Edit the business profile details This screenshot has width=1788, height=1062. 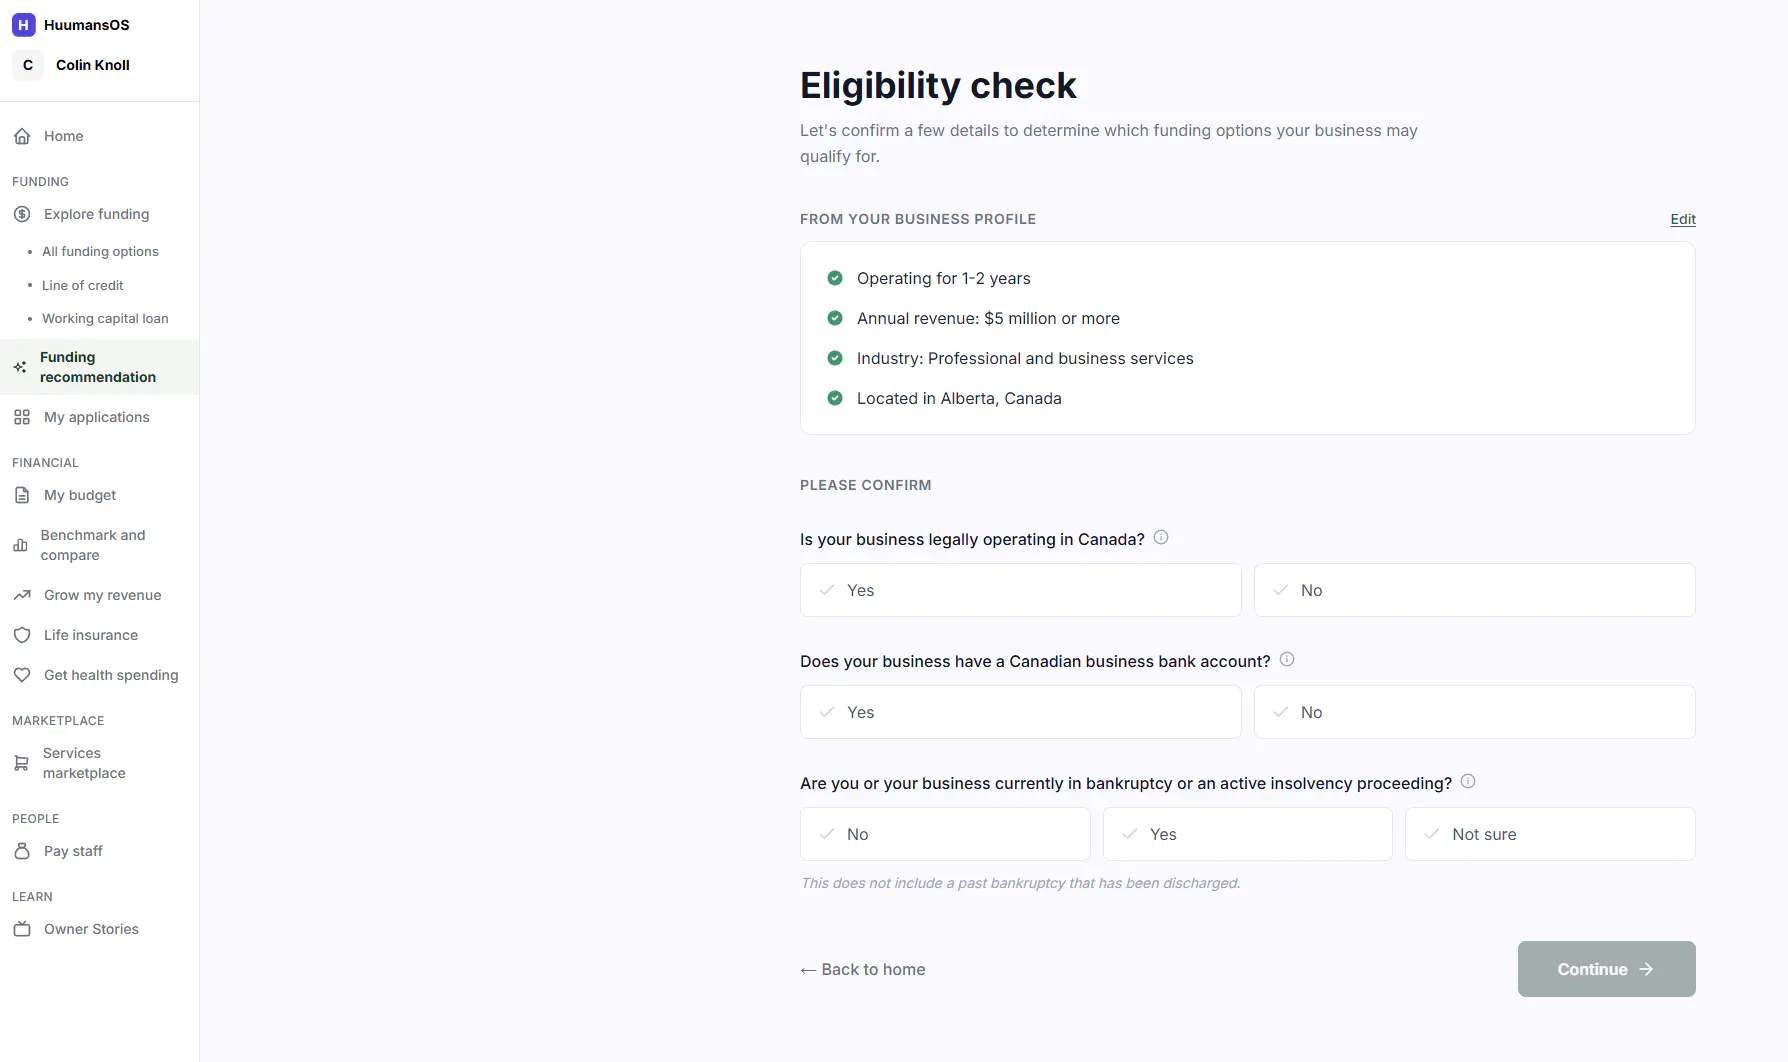(1683, 219)
